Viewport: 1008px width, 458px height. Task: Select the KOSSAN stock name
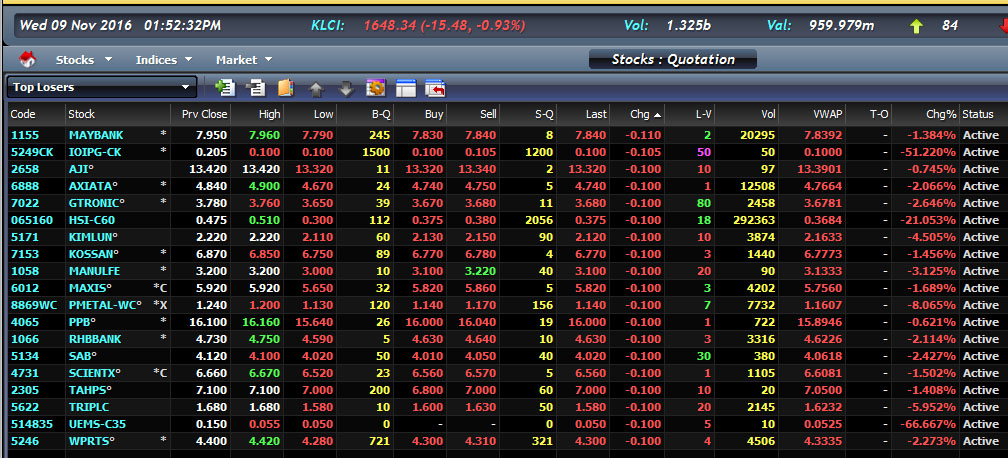(x=94, y=253)
